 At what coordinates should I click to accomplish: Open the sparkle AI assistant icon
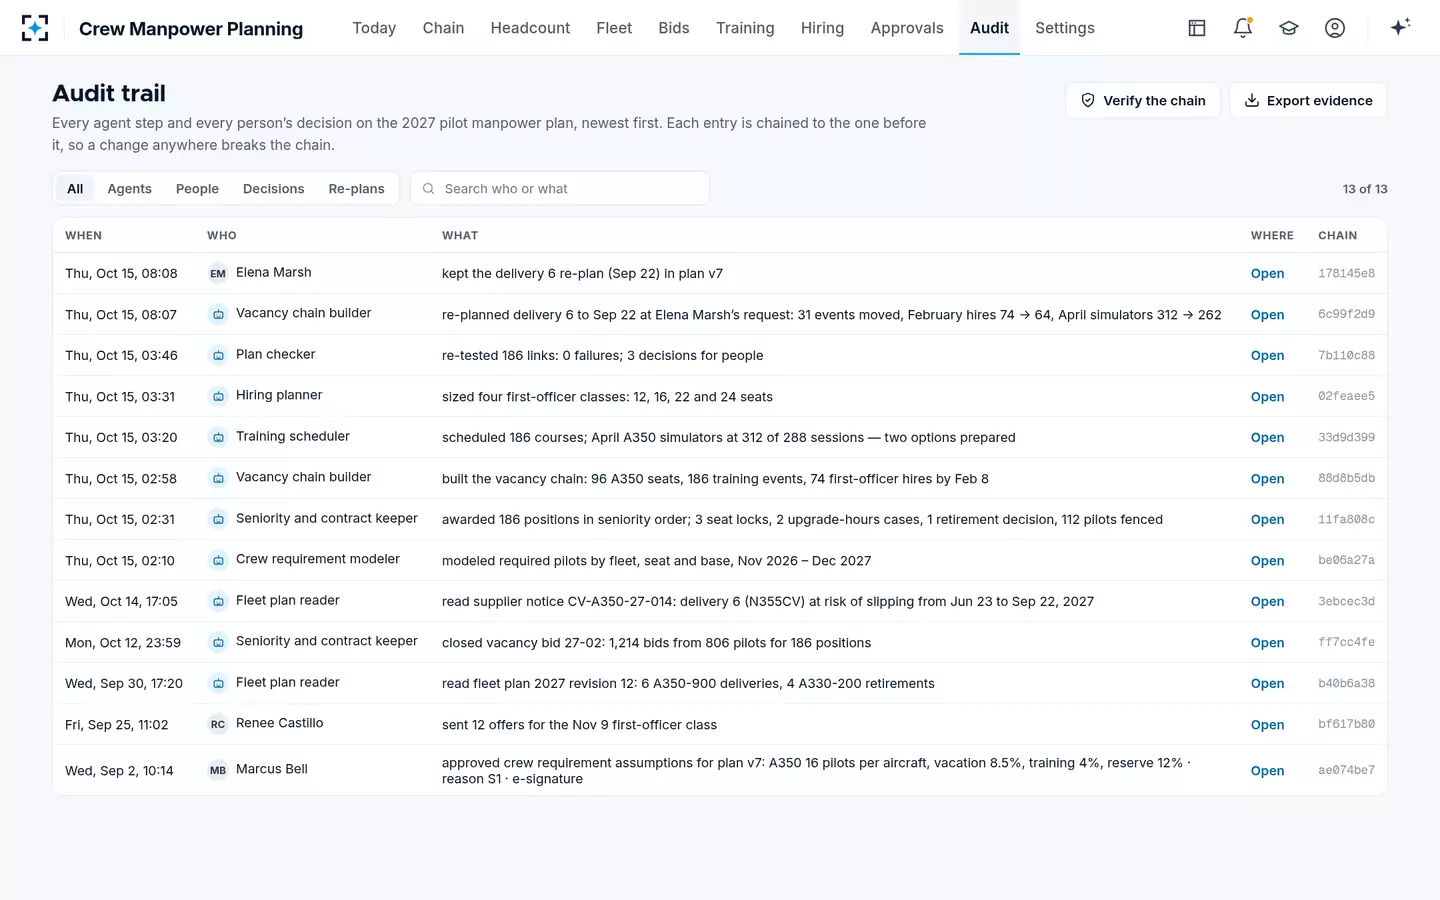[1400, 27]
